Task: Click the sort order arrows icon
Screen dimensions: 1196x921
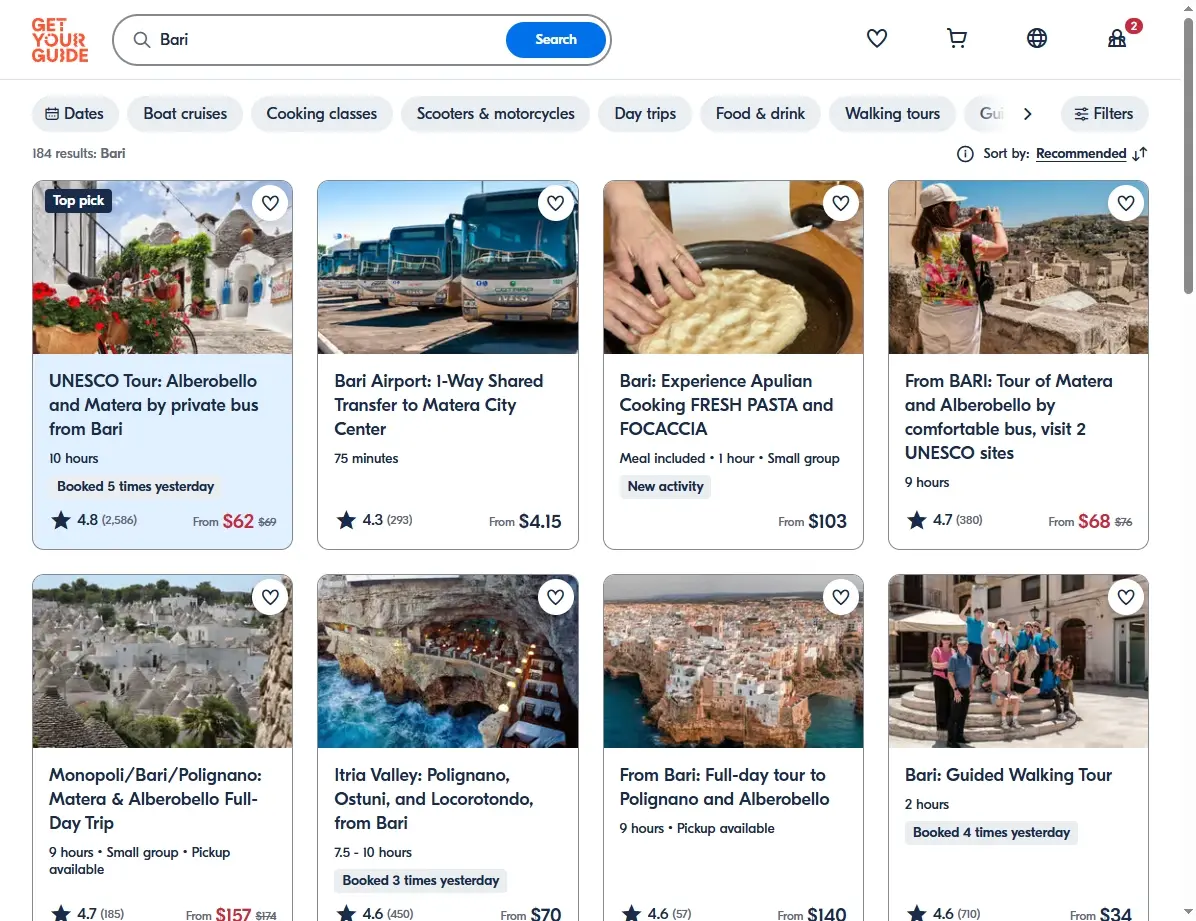Action: (x=1140, y=154)
